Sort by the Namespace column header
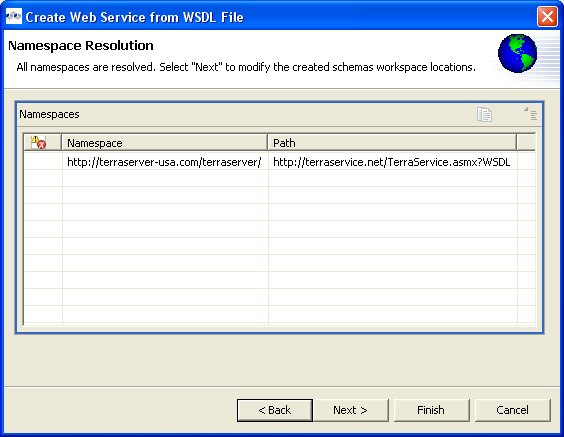Viewport: 564px width, 437px height. pos(164,143)
